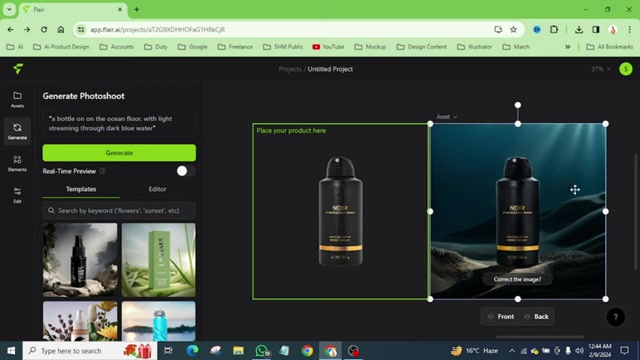Select the Generate tool in sidebar

[17, 131]
